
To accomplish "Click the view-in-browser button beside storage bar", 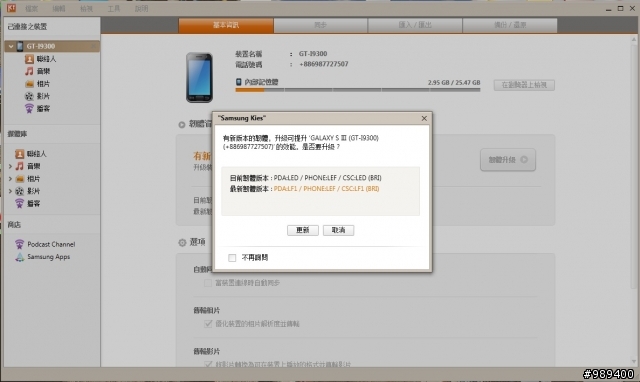I will pyautogui.click(x=524, y=85).
